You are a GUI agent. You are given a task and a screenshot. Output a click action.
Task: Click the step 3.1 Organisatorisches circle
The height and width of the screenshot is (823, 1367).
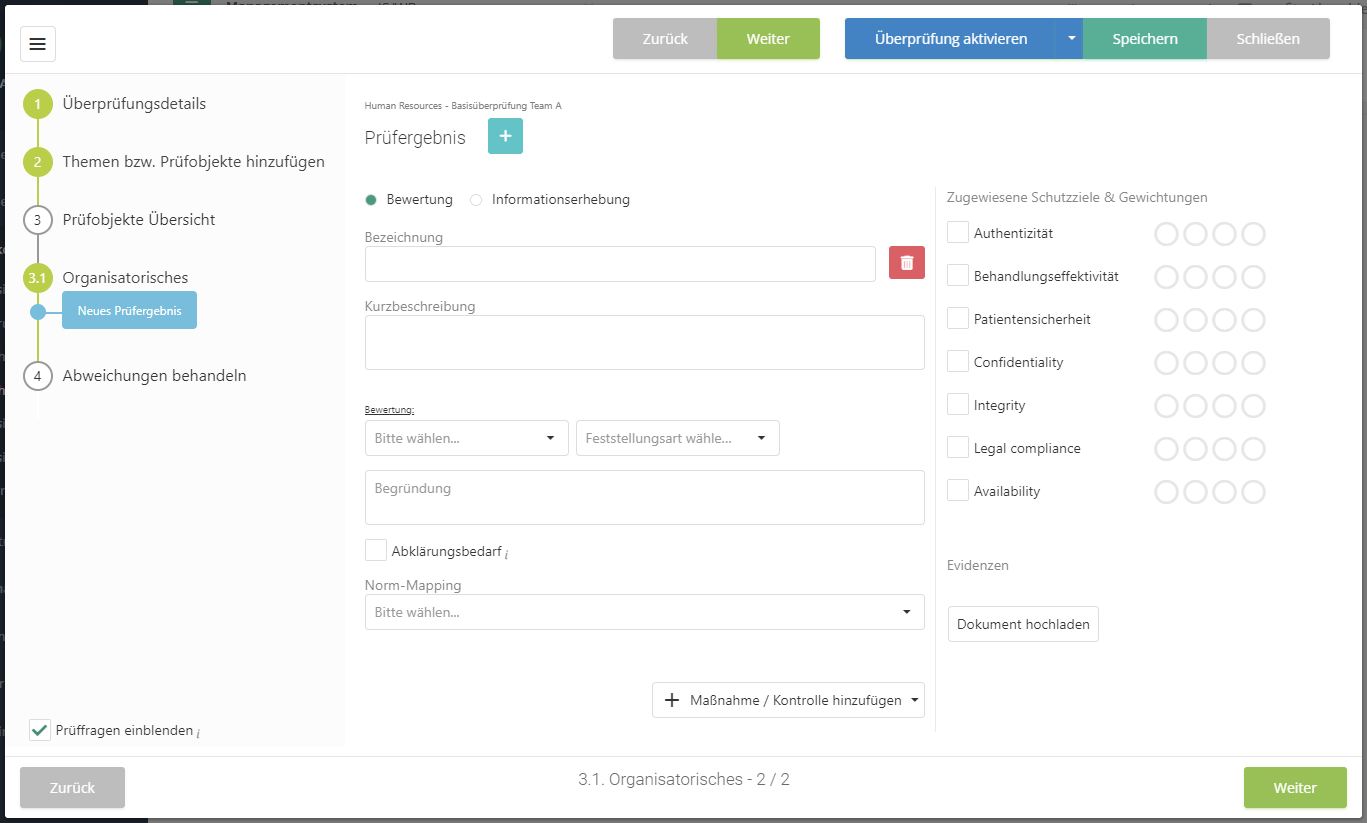[38, 278]
